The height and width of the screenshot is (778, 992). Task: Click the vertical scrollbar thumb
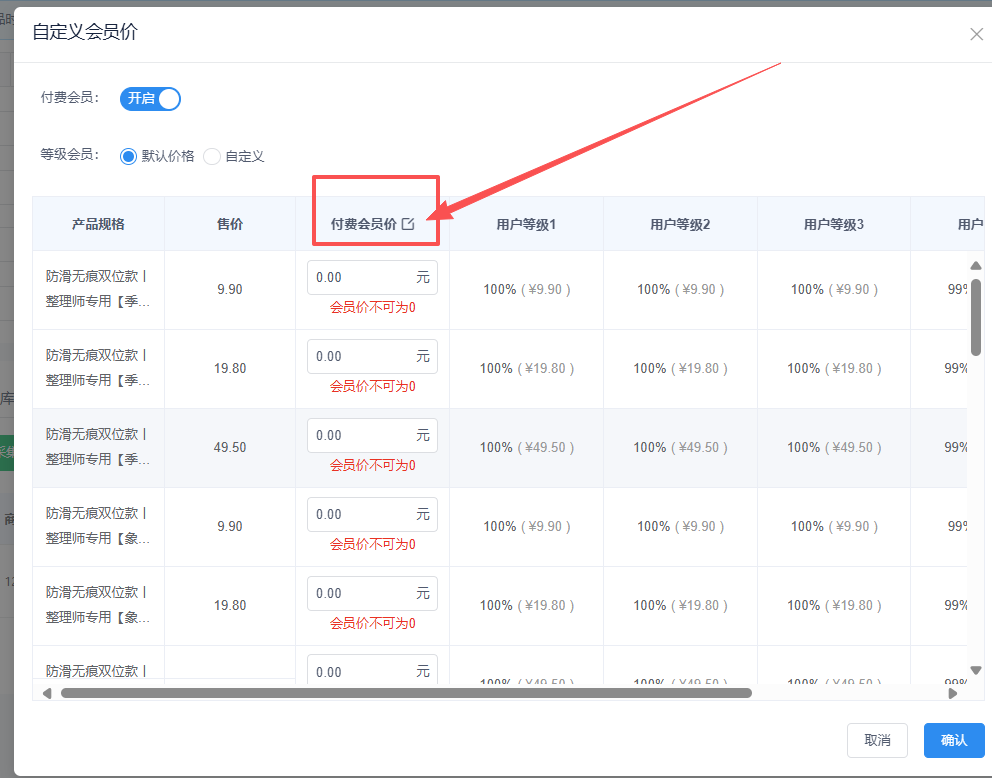coord(976,315)
